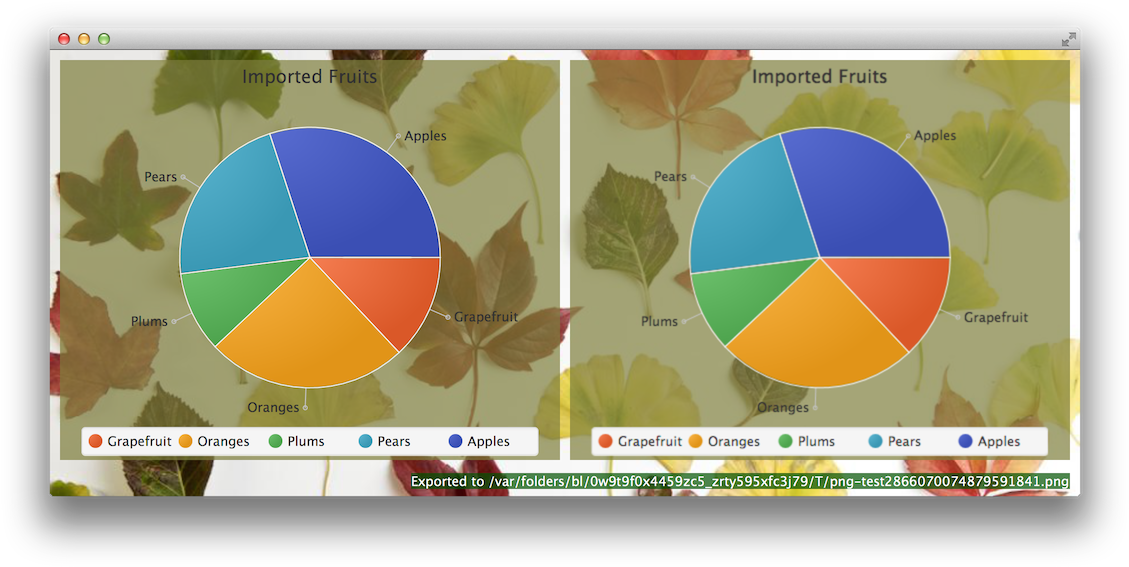This screenshot has width=1129, height=567.
Task: Select the Pears legend dot in right chart
Action: 876,441
